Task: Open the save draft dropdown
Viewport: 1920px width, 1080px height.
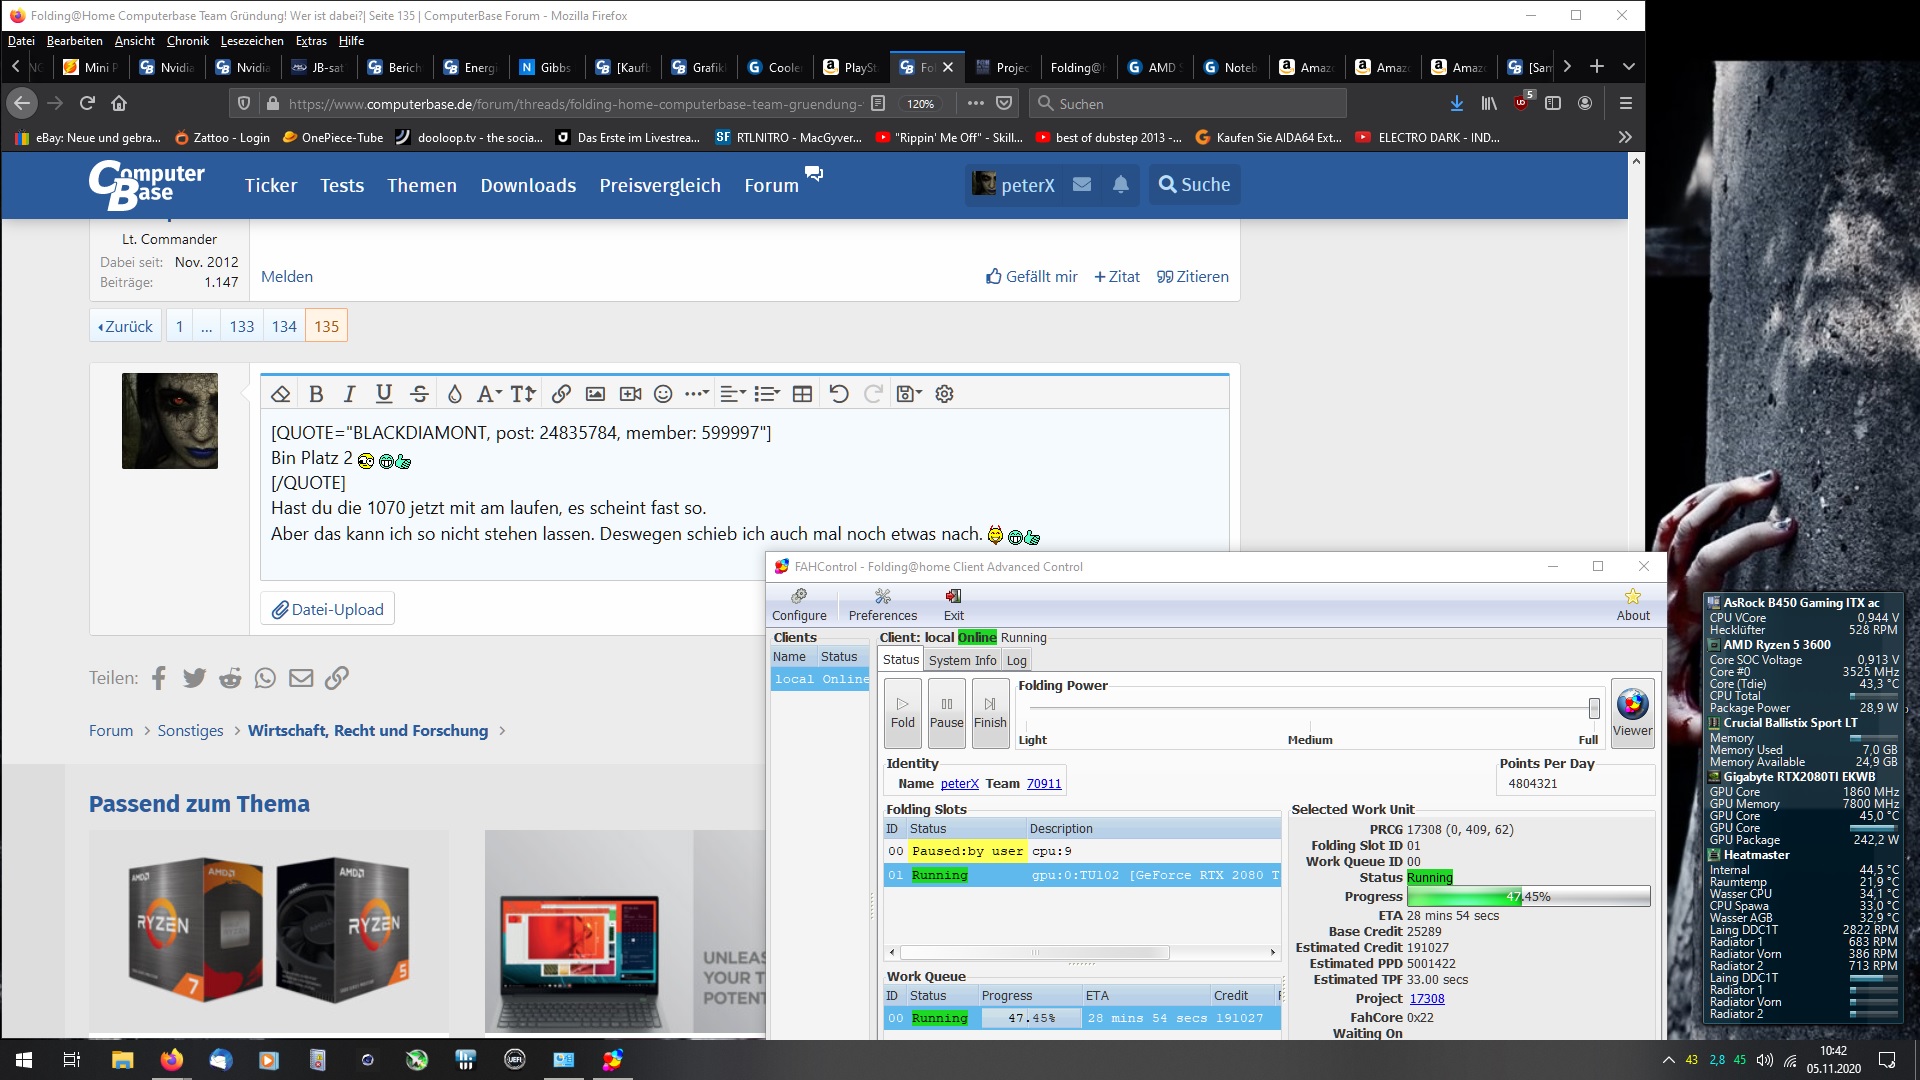Action: click(908, 394)
